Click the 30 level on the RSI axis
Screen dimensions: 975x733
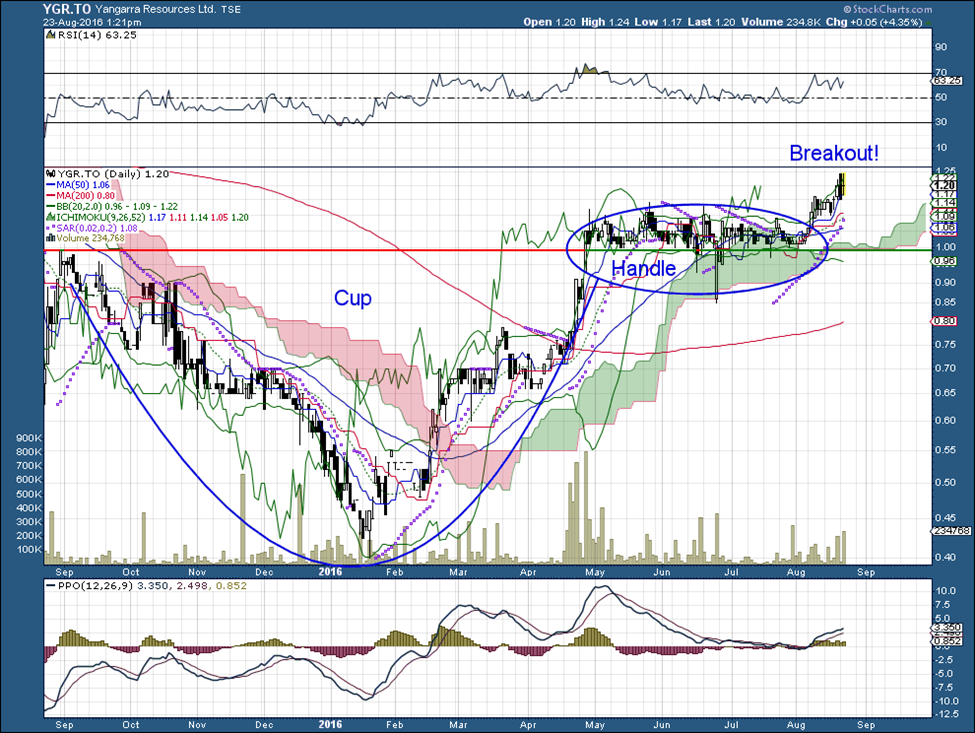coord(941,122)
